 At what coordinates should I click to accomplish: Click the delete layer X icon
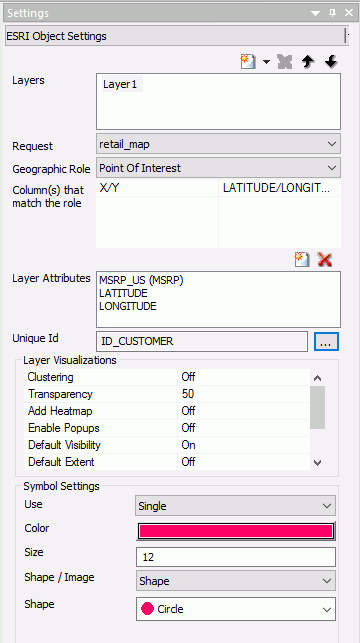(x=285, y=62)
